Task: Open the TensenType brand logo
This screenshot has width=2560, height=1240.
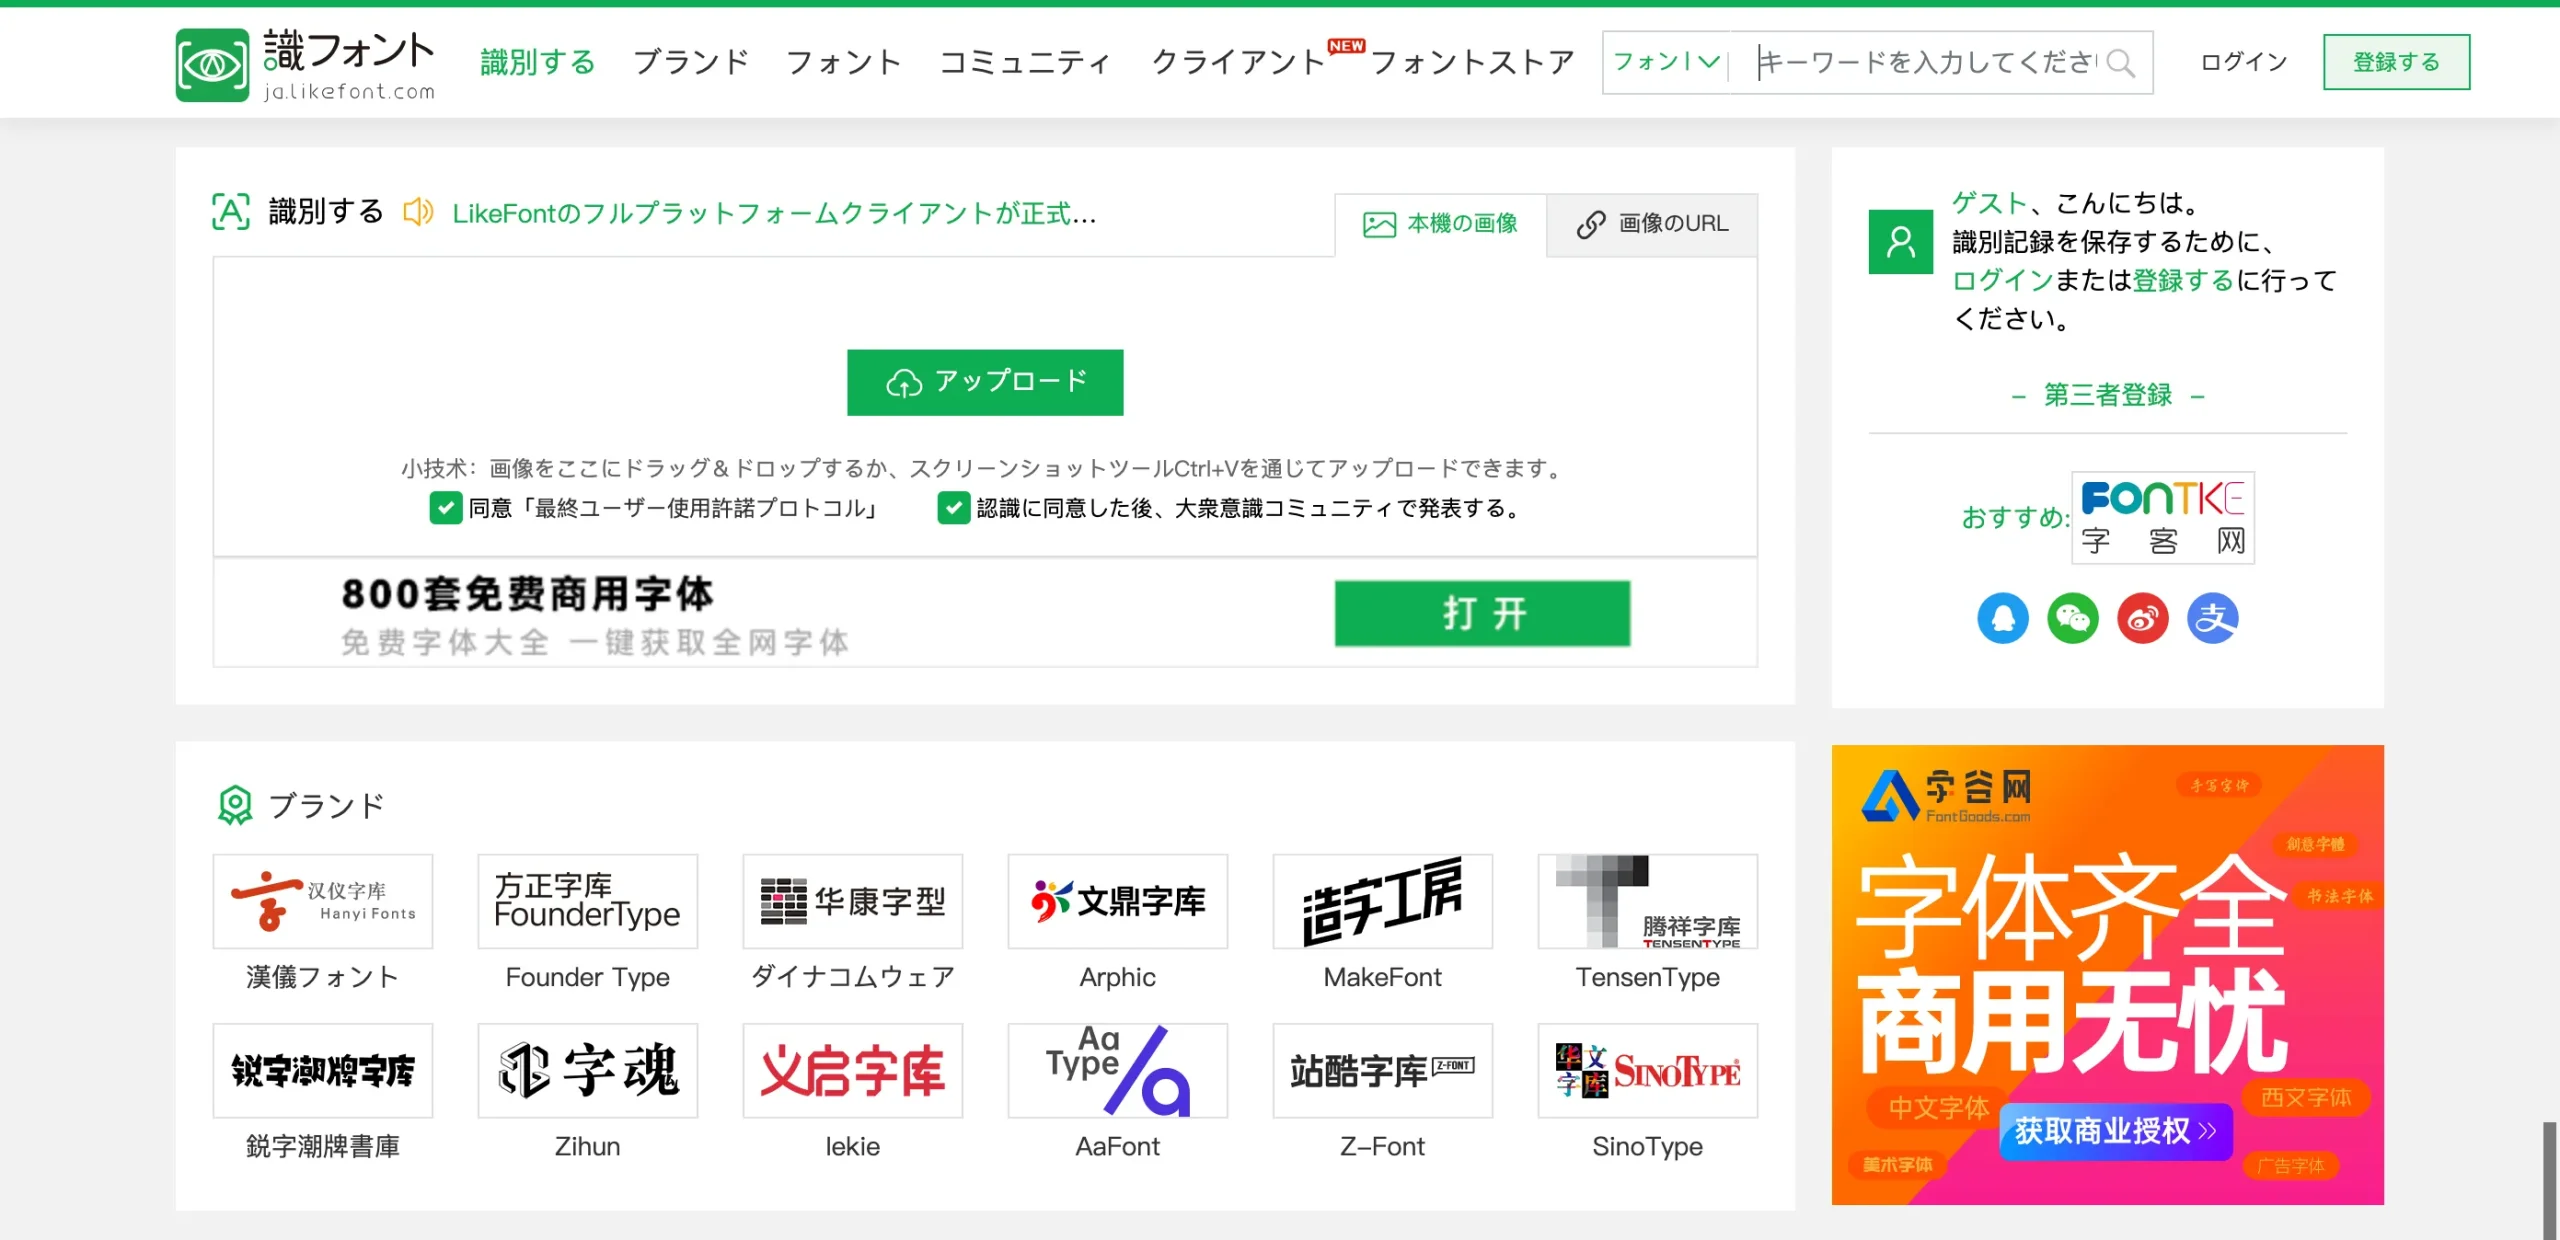Action: 1648,901
